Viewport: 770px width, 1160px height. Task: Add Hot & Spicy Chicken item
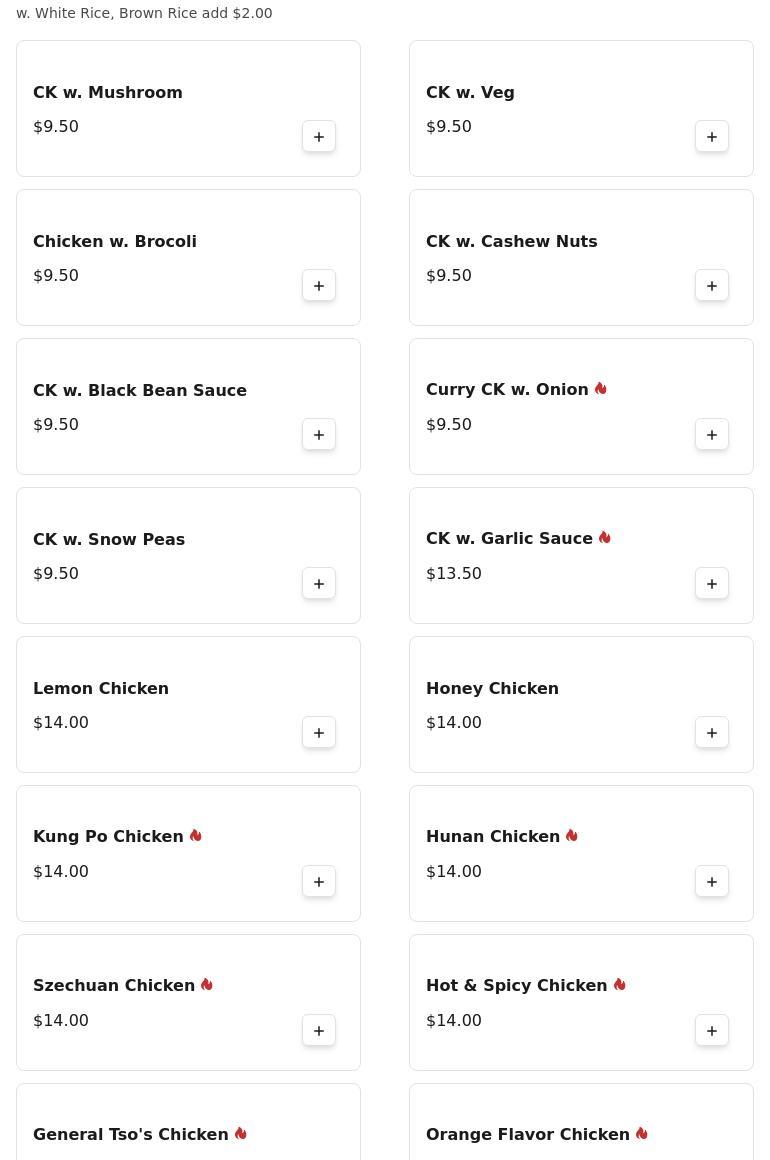click(x=712, y=1031)
